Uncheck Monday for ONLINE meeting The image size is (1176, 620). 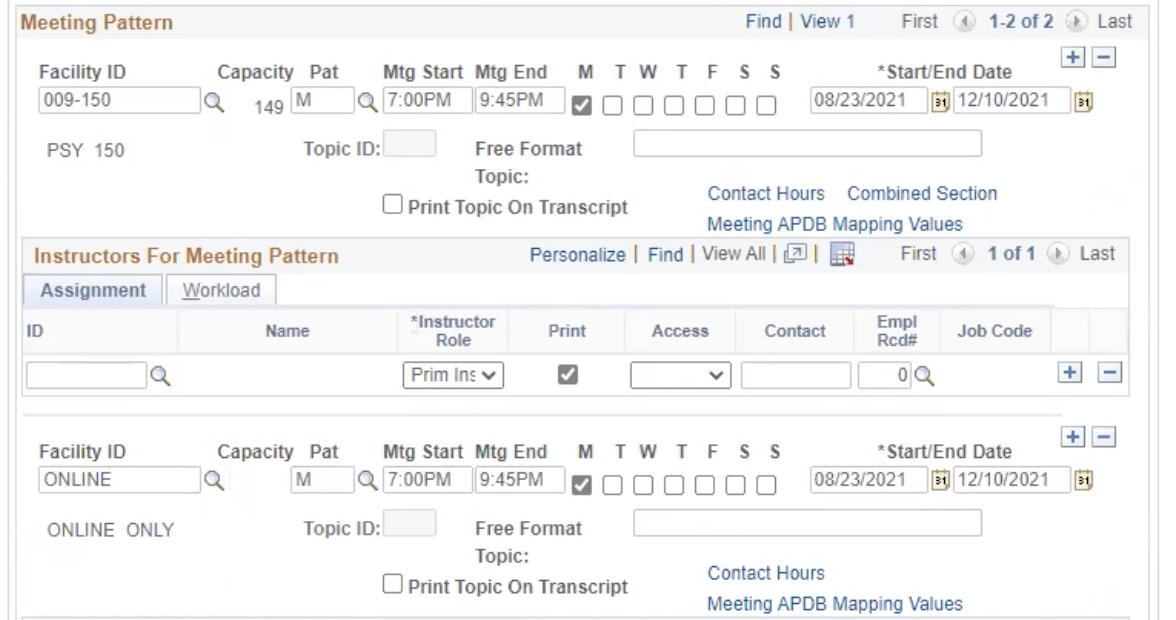point(581,485)
